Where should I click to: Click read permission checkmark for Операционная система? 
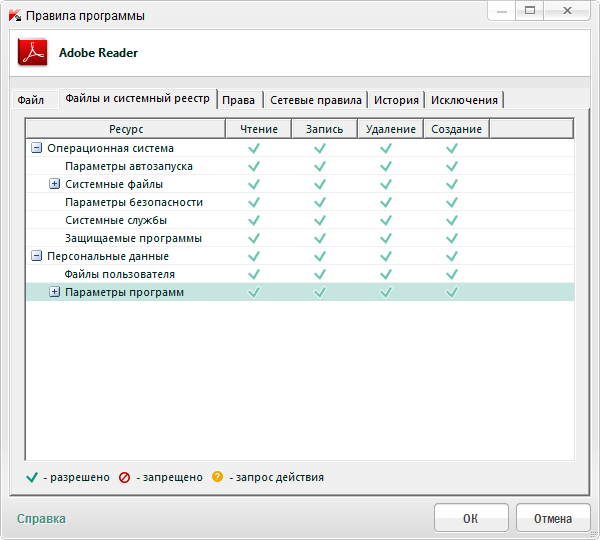[254, 148]
